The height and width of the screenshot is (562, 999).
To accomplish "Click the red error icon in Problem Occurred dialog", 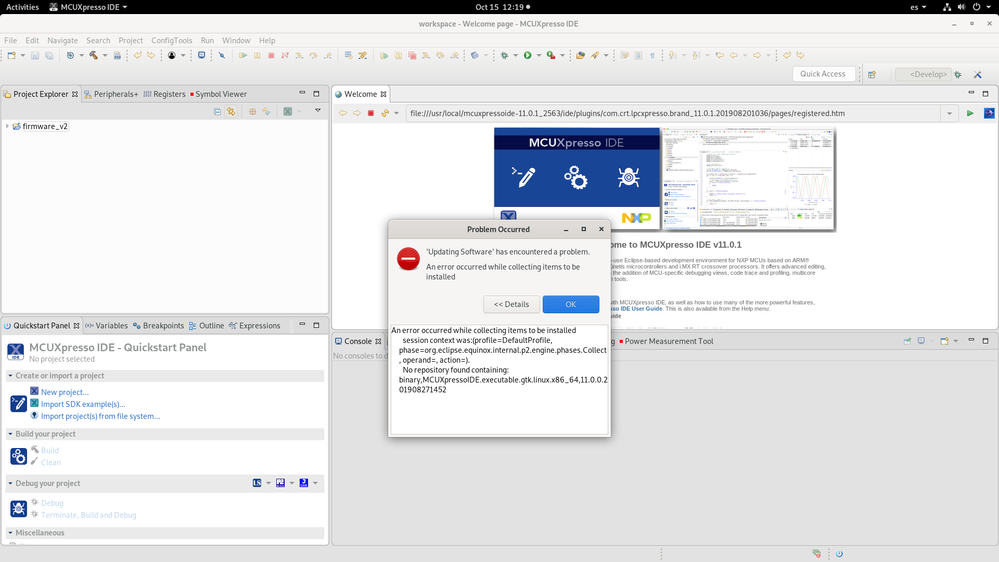I will 408,259.
